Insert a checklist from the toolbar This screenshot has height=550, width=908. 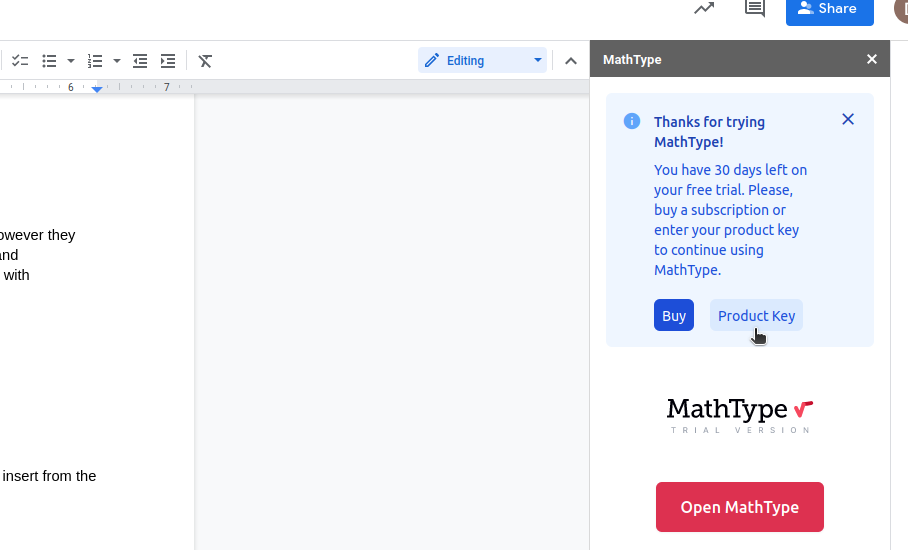(x=20, y=61)
